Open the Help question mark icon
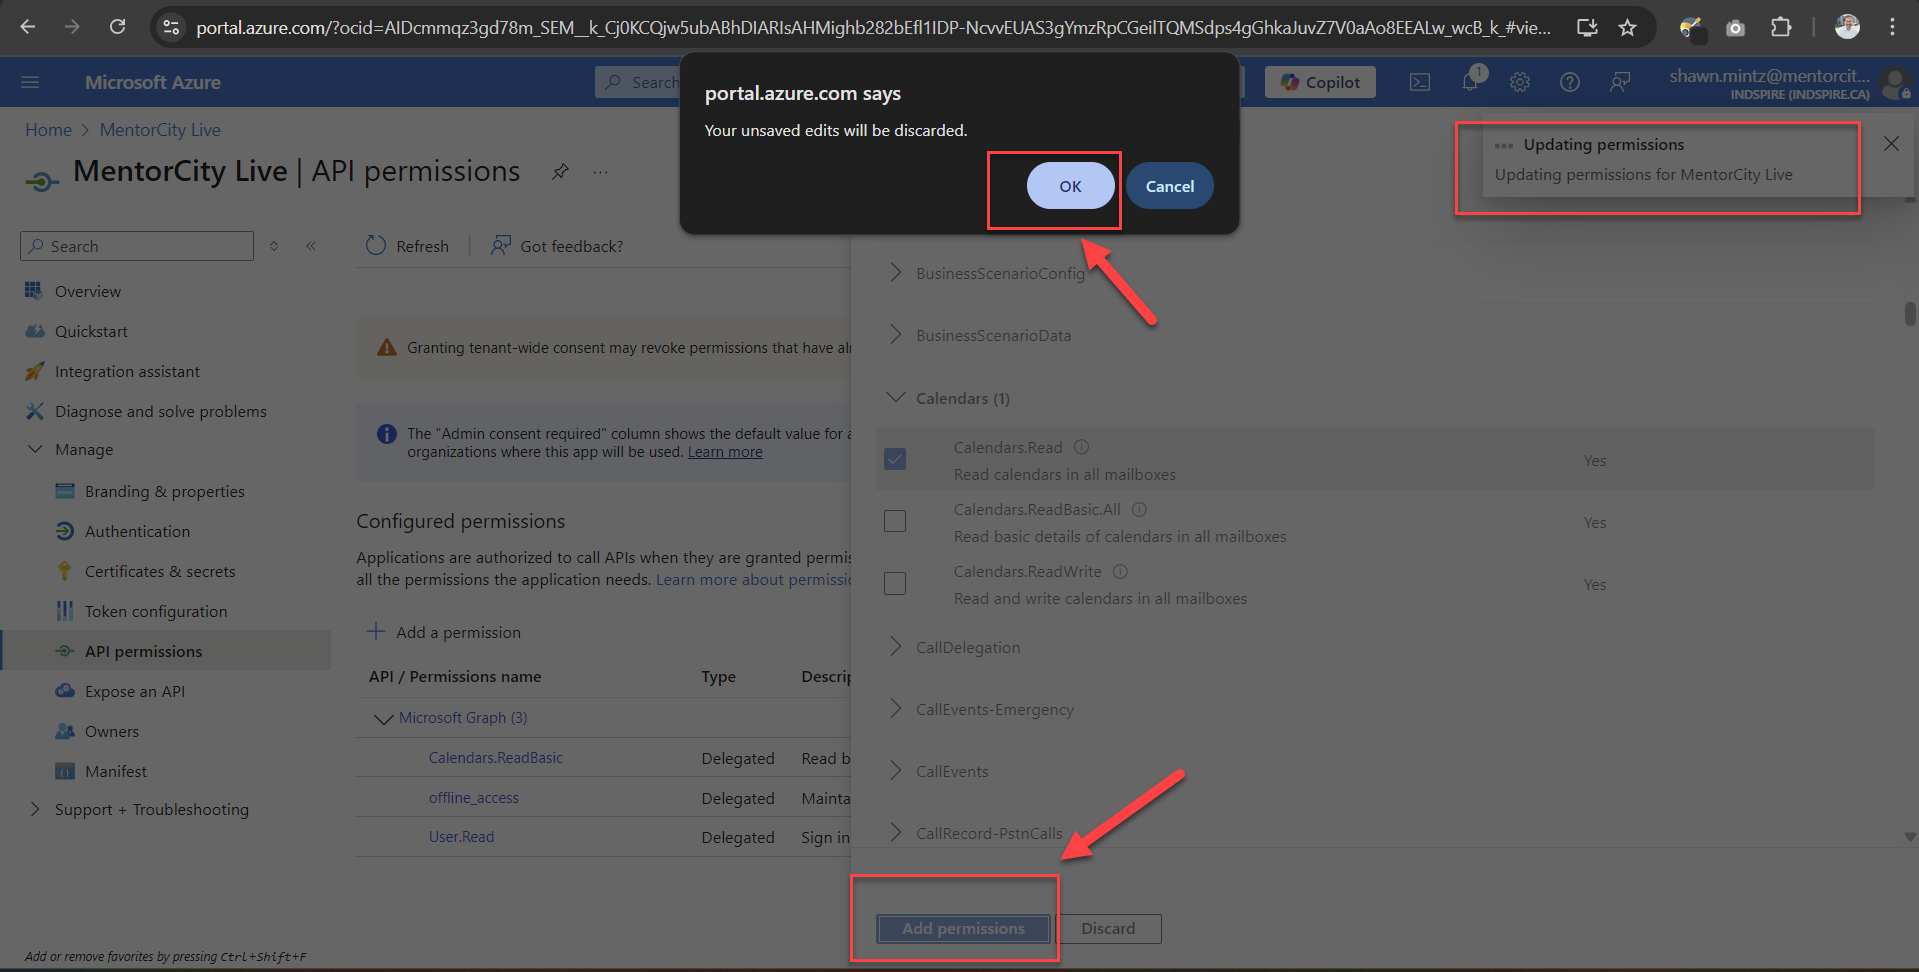 1570,82
